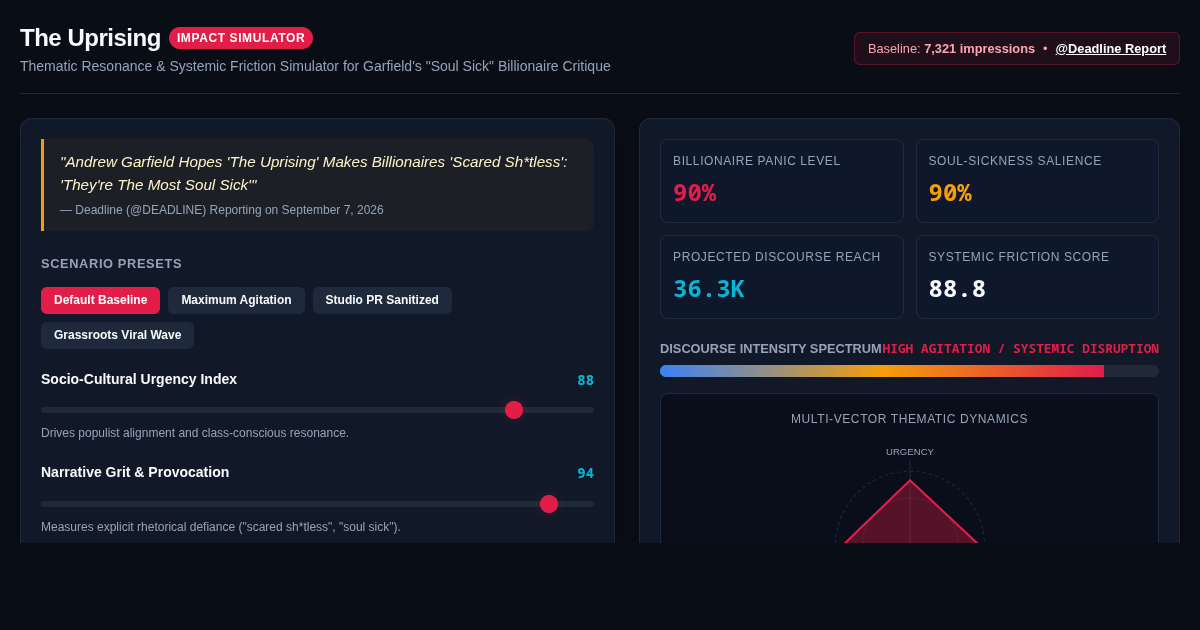Activate the Grassroots Viral Wave preset
This screenshot has height=630, width=1200.
tap(118, 335)
